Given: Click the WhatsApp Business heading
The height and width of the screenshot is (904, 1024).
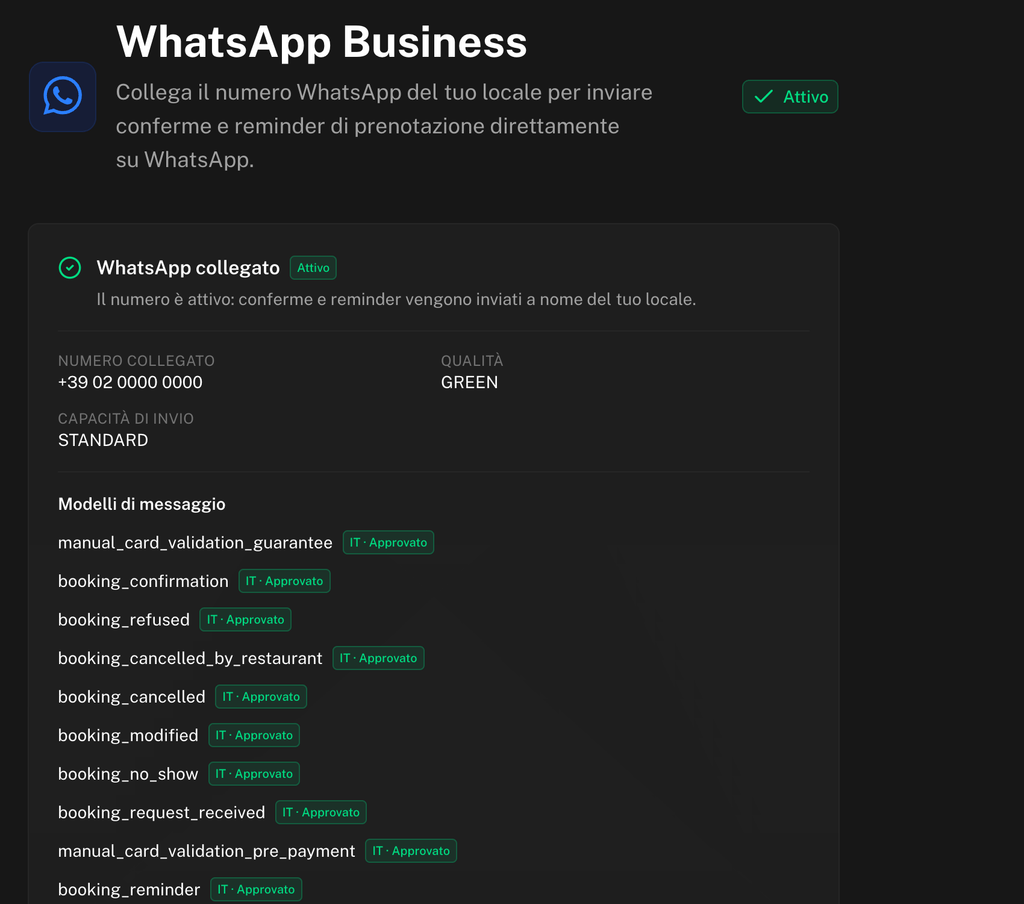Looking at the screenshot, I should (x=321, y=42).
